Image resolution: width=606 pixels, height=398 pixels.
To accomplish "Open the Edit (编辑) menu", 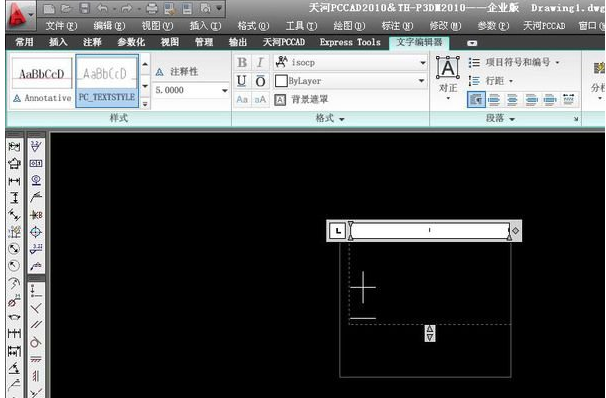I will coord(109,26).
